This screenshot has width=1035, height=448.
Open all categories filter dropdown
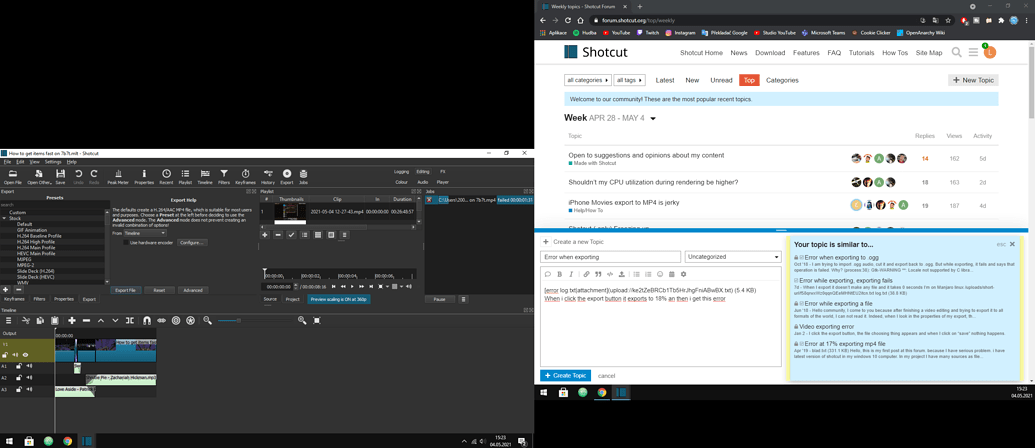[587, 80]
